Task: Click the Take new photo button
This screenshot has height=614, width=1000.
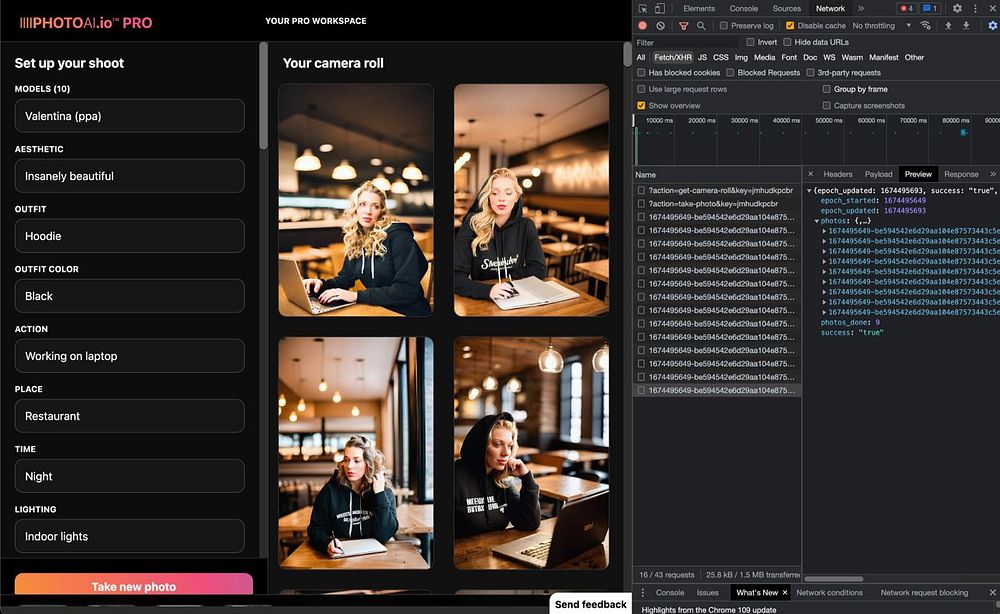Action: [134, 585]
